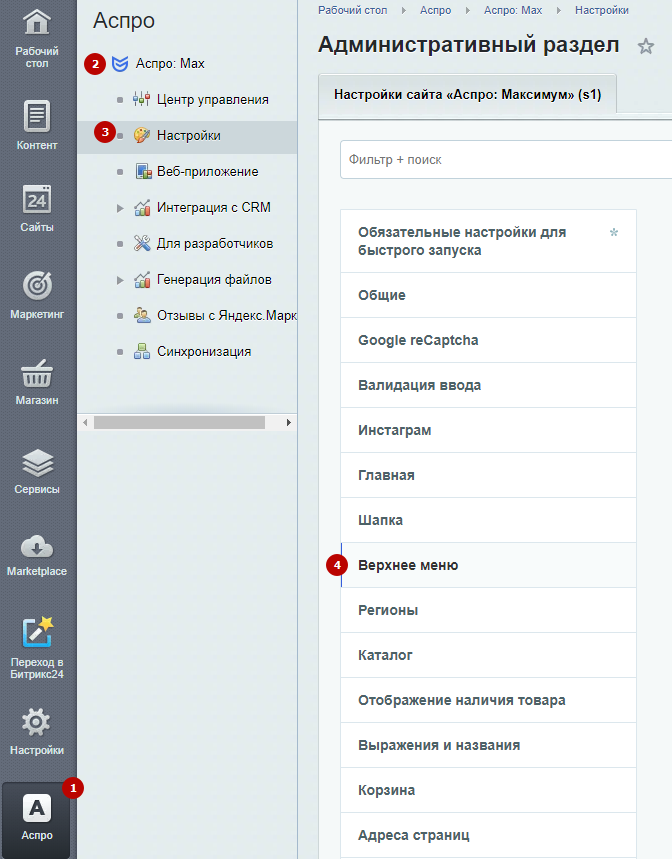
Task: Expand the Генерация файлов tree node
Action: (120, 280)
